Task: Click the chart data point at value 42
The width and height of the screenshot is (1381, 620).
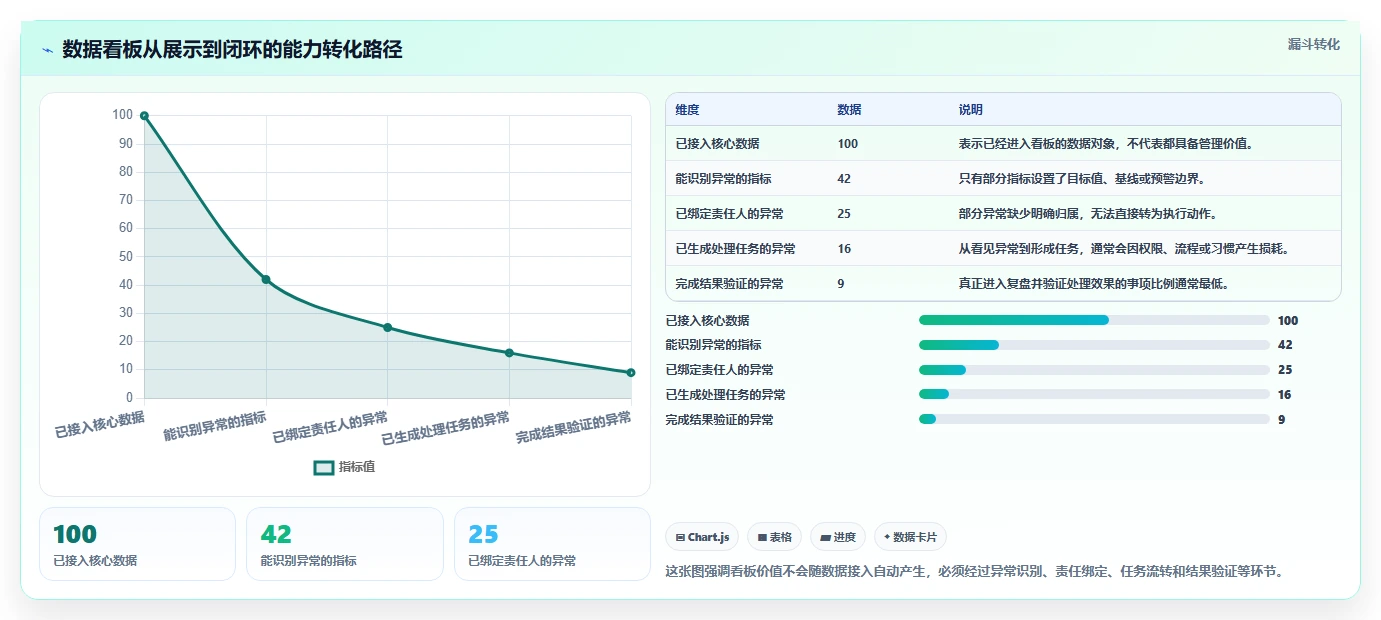Action: pyautogui.click(x=266, y=279)
